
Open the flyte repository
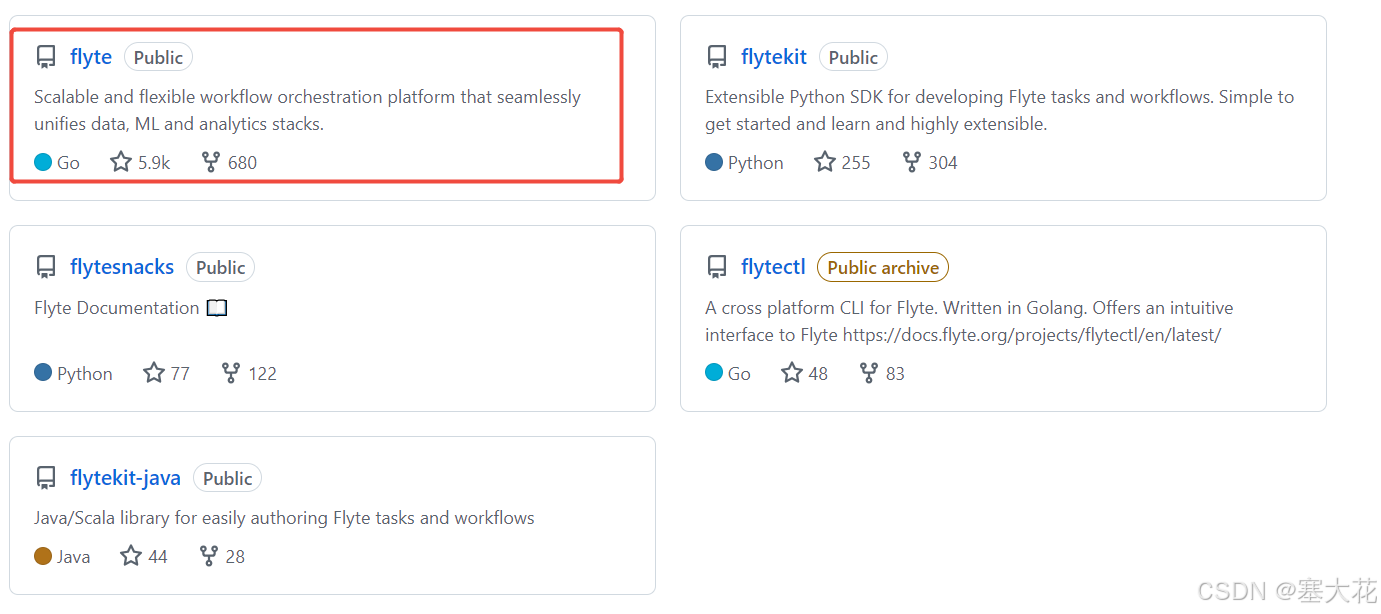coord(91,56)
